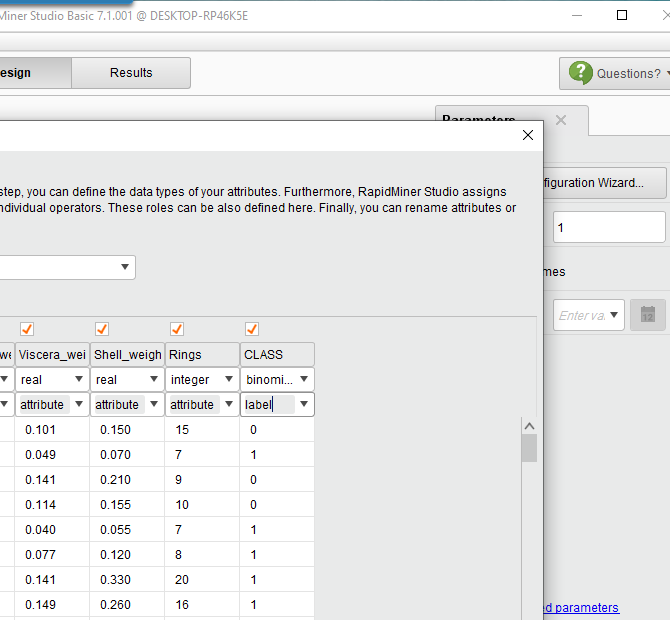Click the cell with value 0.114
This screenshot has height=620, width=670.
click(52, 504)
